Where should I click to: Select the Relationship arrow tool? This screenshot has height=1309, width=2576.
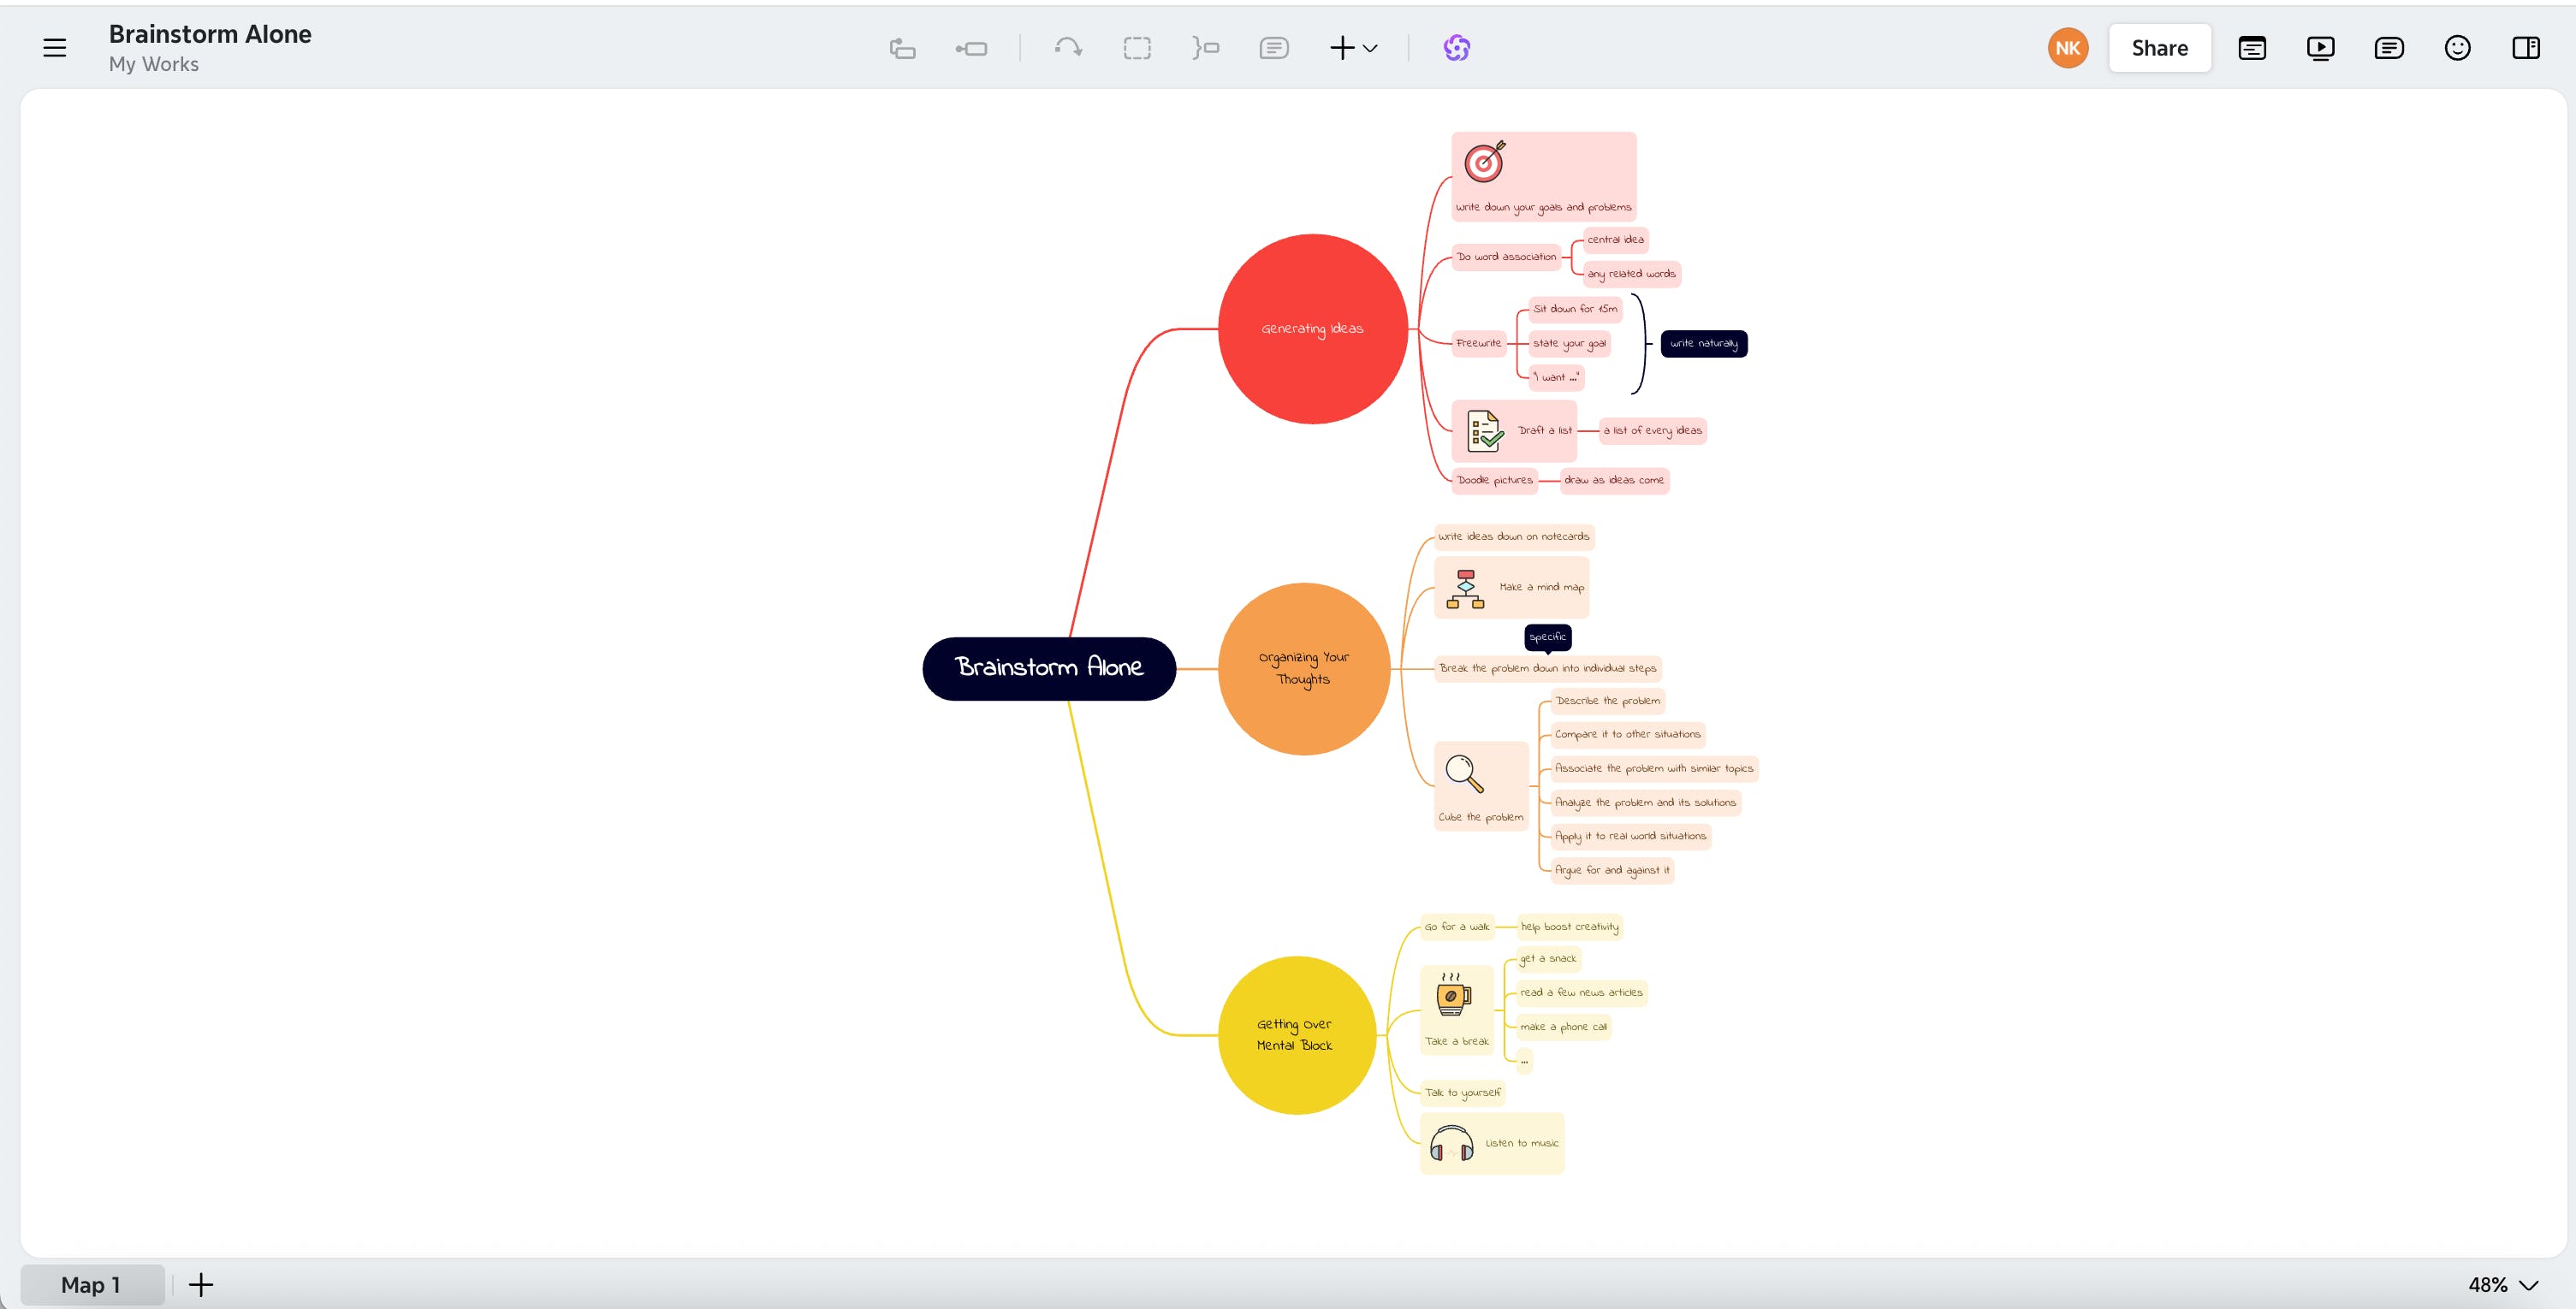[x=1068, y=48]
